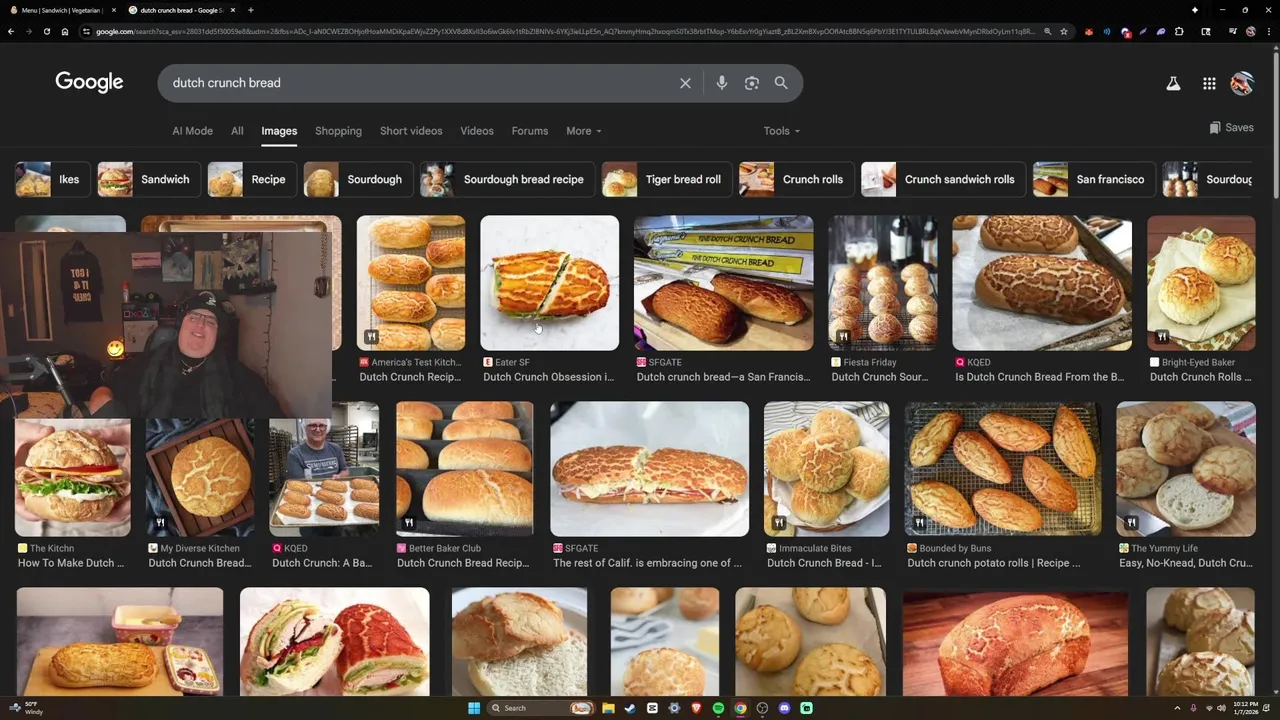The height and width of the screenshot is (720, 1280).
Task: Open 'The rest of Calif. is embracing' title
Action: click(x=648, y=563)
